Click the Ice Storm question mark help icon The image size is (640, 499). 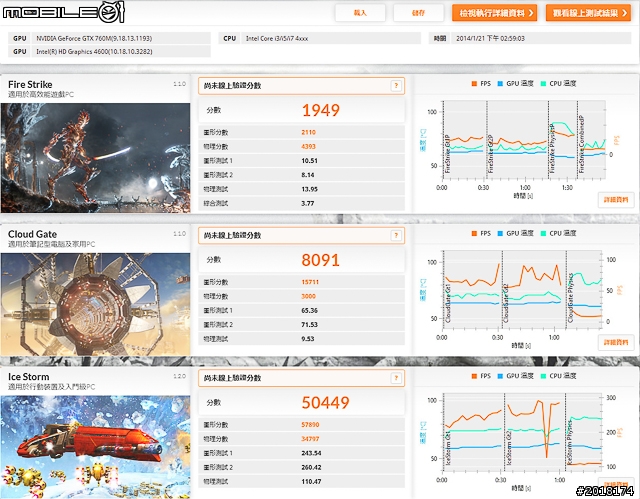pos(396,378)
